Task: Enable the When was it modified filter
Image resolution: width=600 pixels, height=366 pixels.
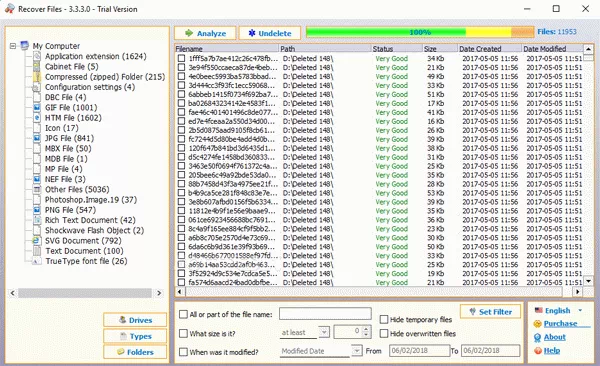Action: 184,351
